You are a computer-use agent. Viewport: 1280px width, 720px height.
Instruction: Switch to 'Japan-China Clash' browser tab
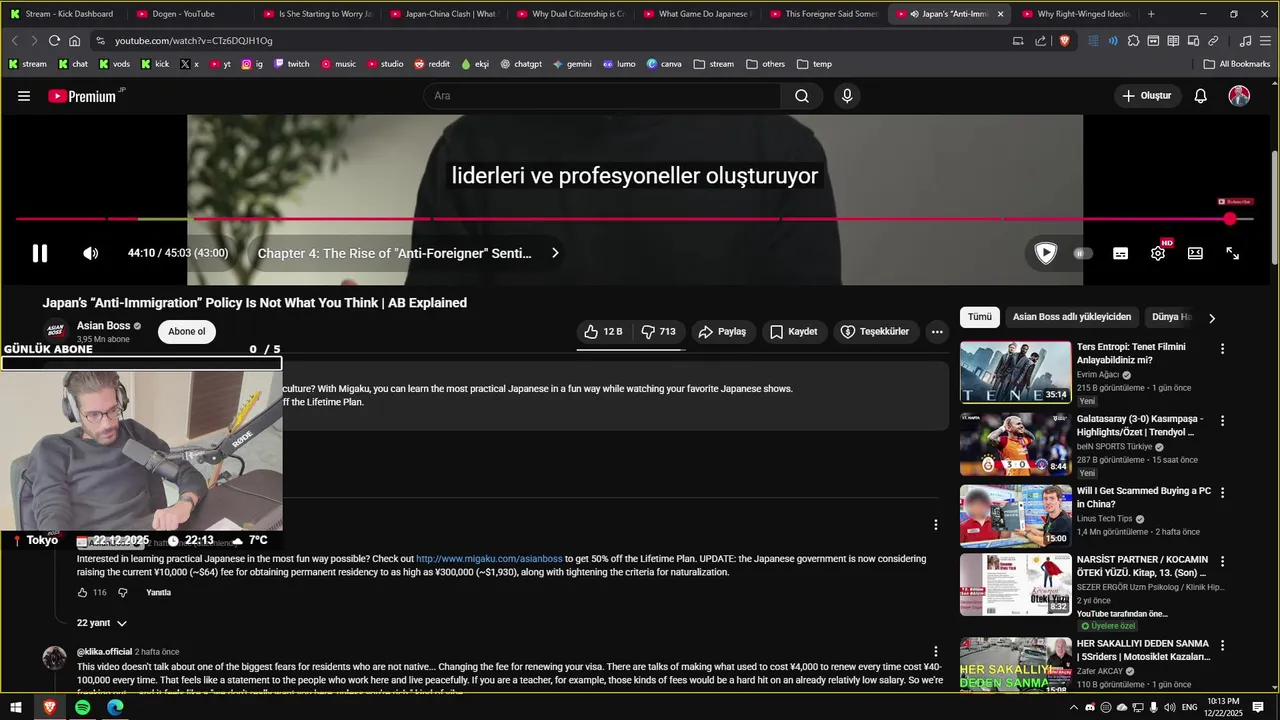pos(444,14)
